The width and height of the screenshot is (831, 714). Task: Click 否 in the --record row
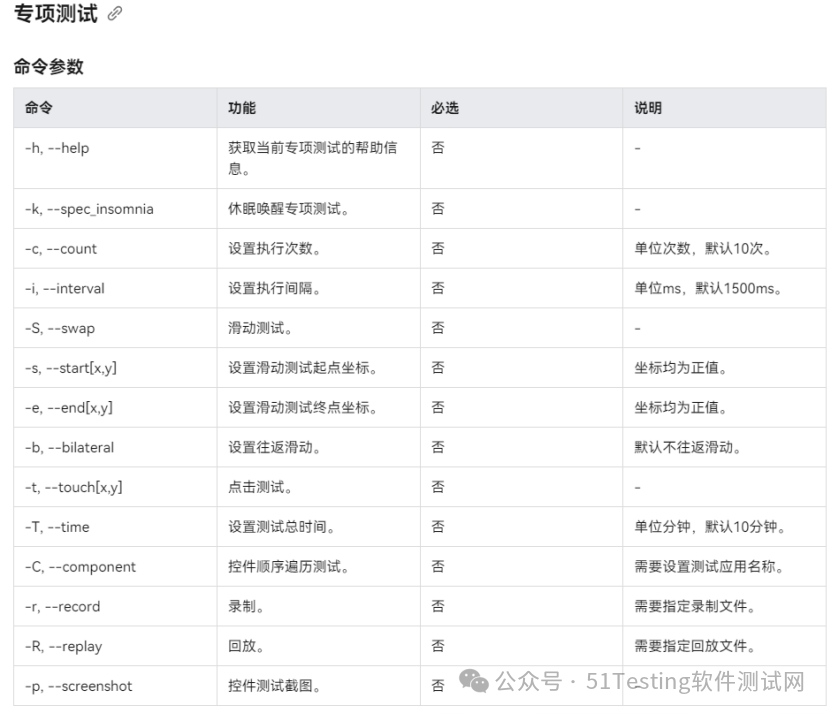click(438, 606)
